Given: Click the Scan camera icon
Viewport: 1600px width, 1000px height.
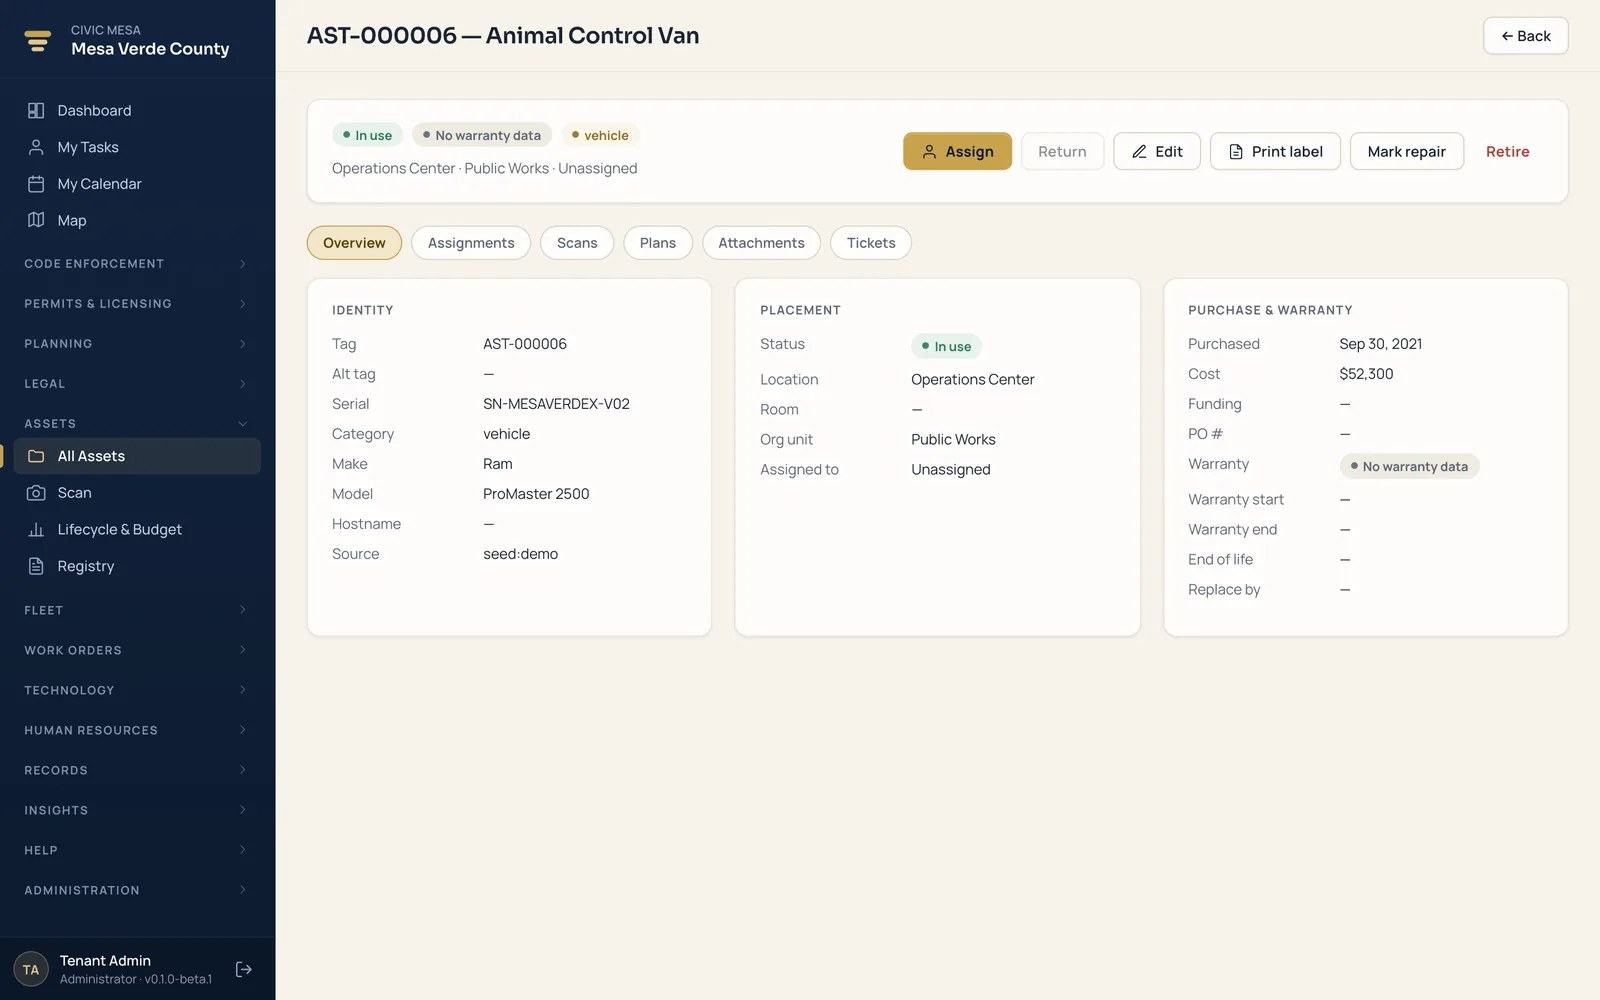Looking at the screenshot, I should tap(36, 493).
